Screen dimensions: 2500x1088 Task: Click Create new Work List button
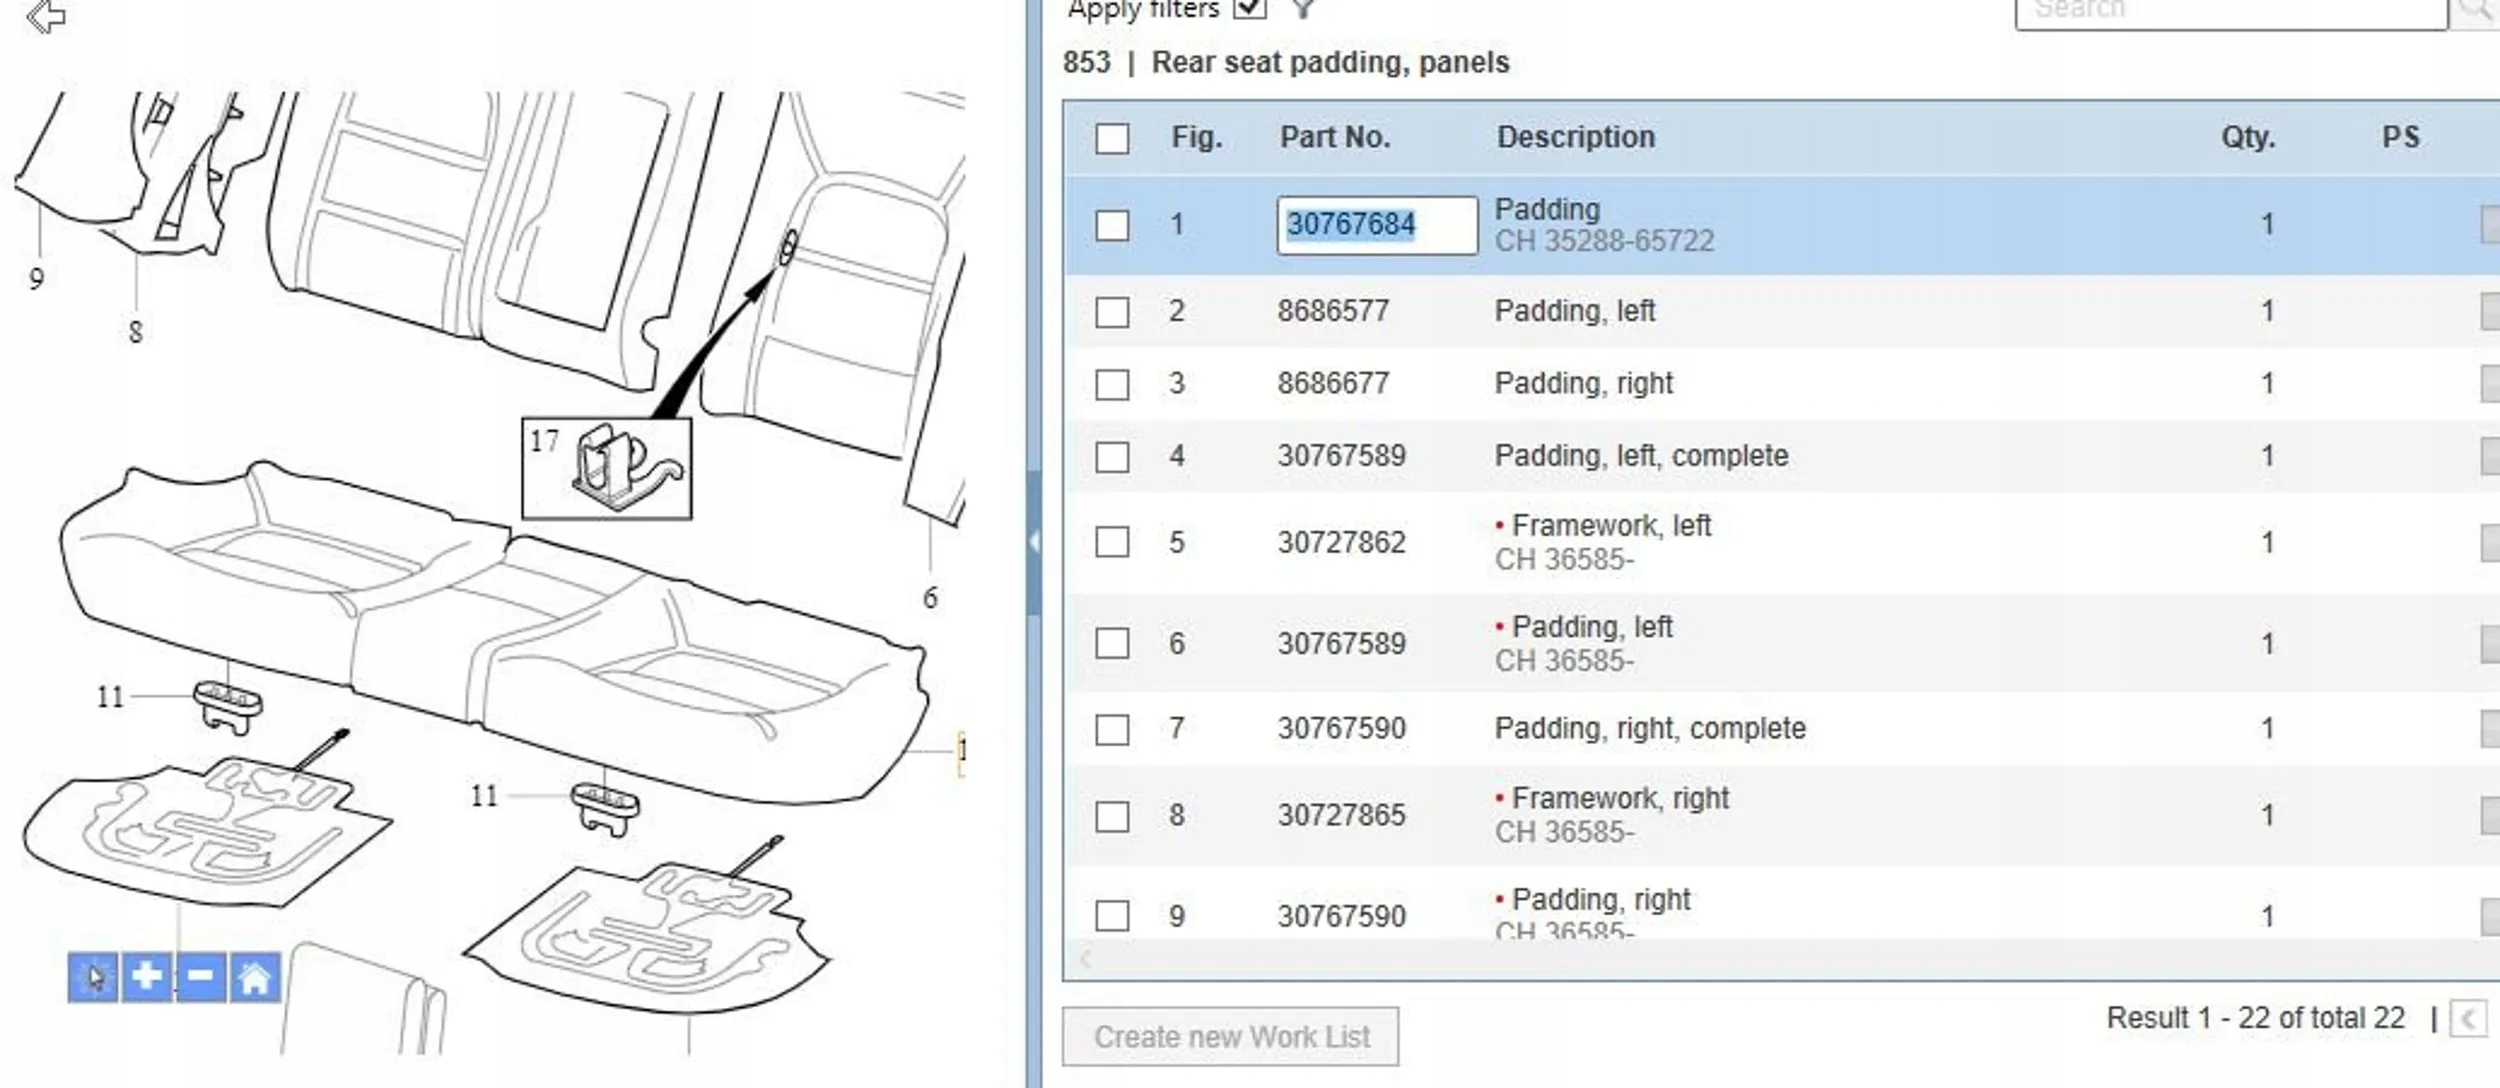[1230, 1036]
